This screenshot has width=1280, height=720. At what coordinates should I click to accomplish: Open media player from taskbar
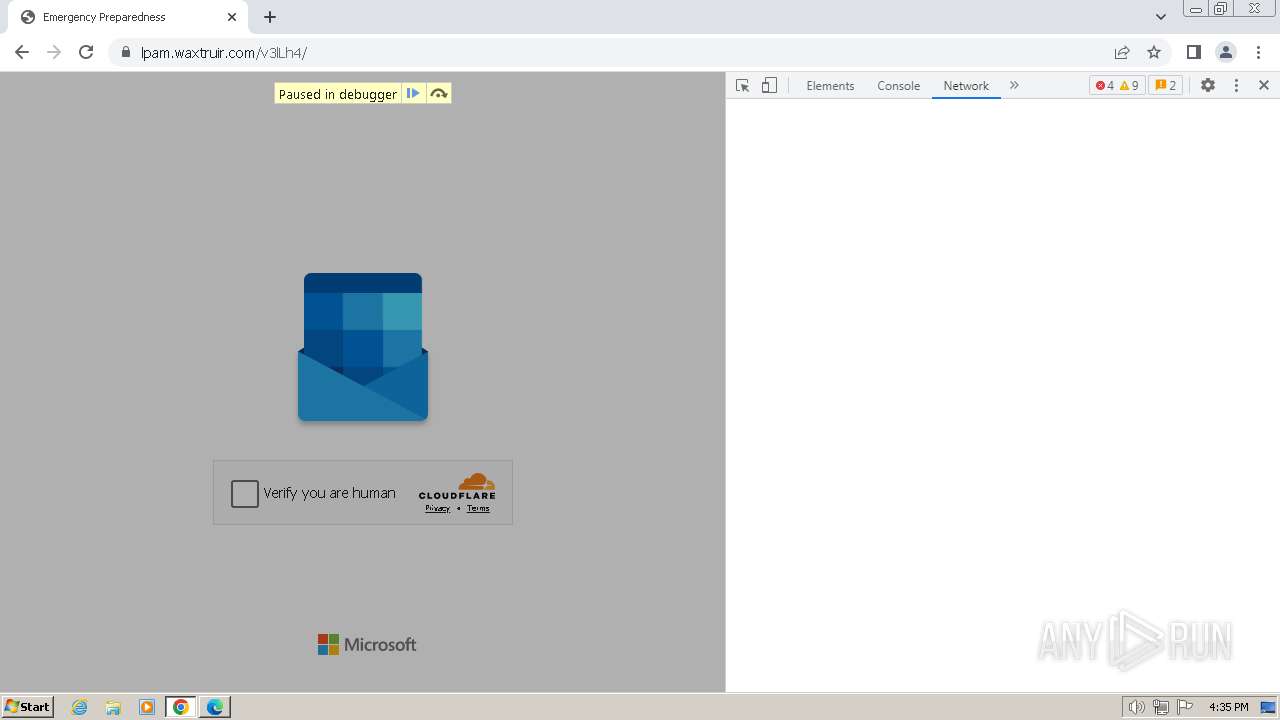point(147,707)
